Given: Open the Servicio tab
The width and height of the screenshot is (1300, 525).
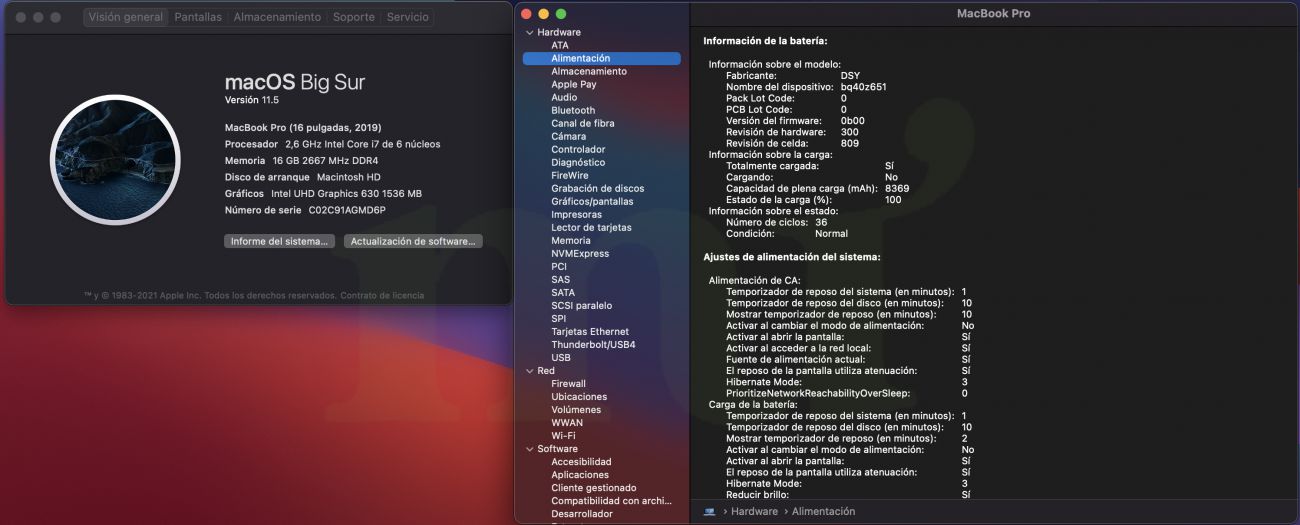Looking at the screenshot, I should coord(407,17).
